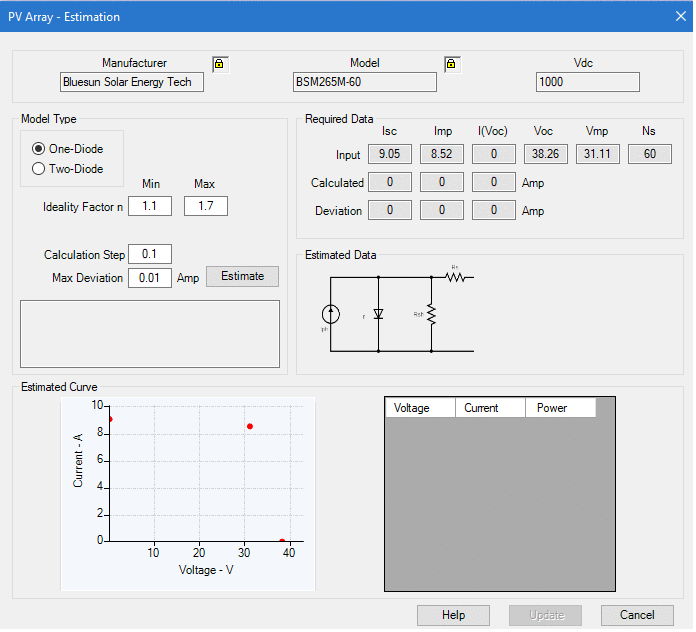The width and height of the screenshot is (696, 632).
Task: Click the lock icon next to Model
Action: pyautogui.click(x=451, y=64)
